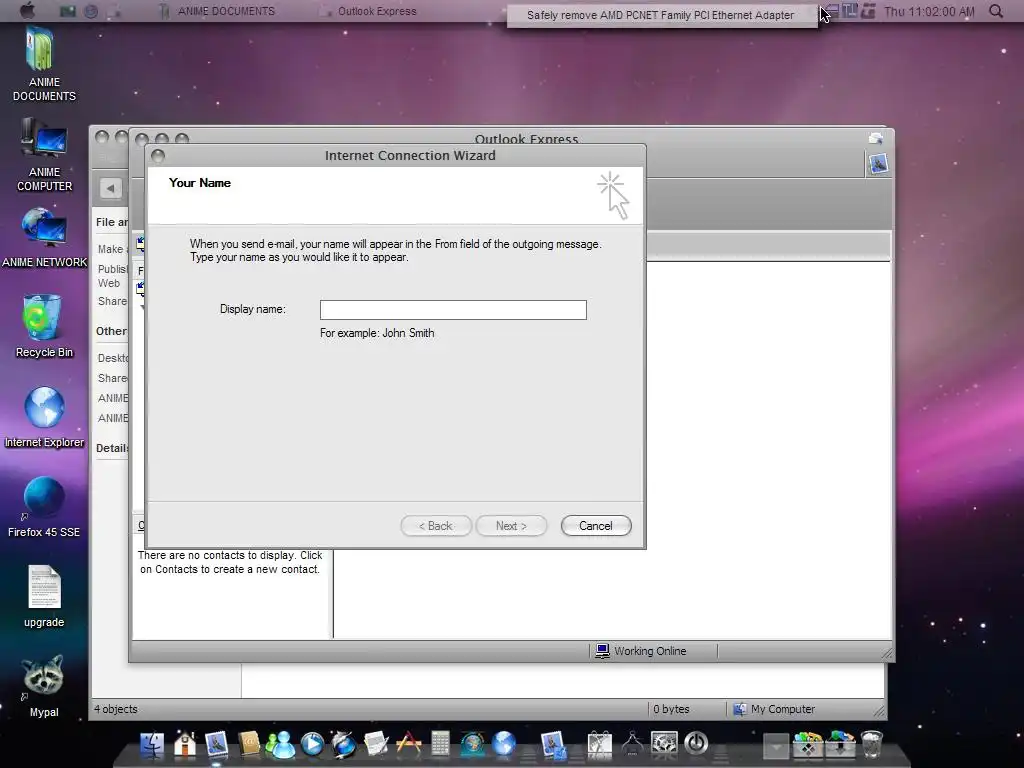Select the Recycle Bin desktop icon
1024x768 pixels.
tap(44, 325)
